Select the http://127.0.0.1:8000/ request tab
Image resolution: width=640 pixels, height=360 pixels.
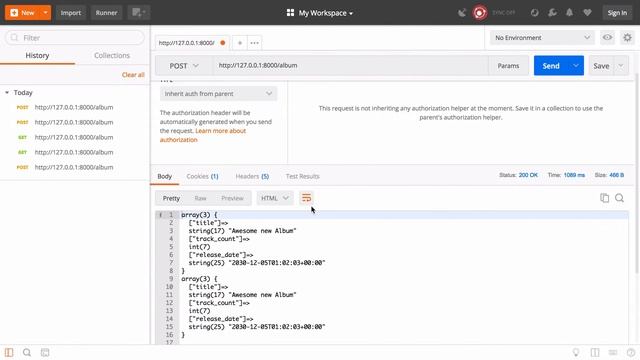(x=191, y=43)
